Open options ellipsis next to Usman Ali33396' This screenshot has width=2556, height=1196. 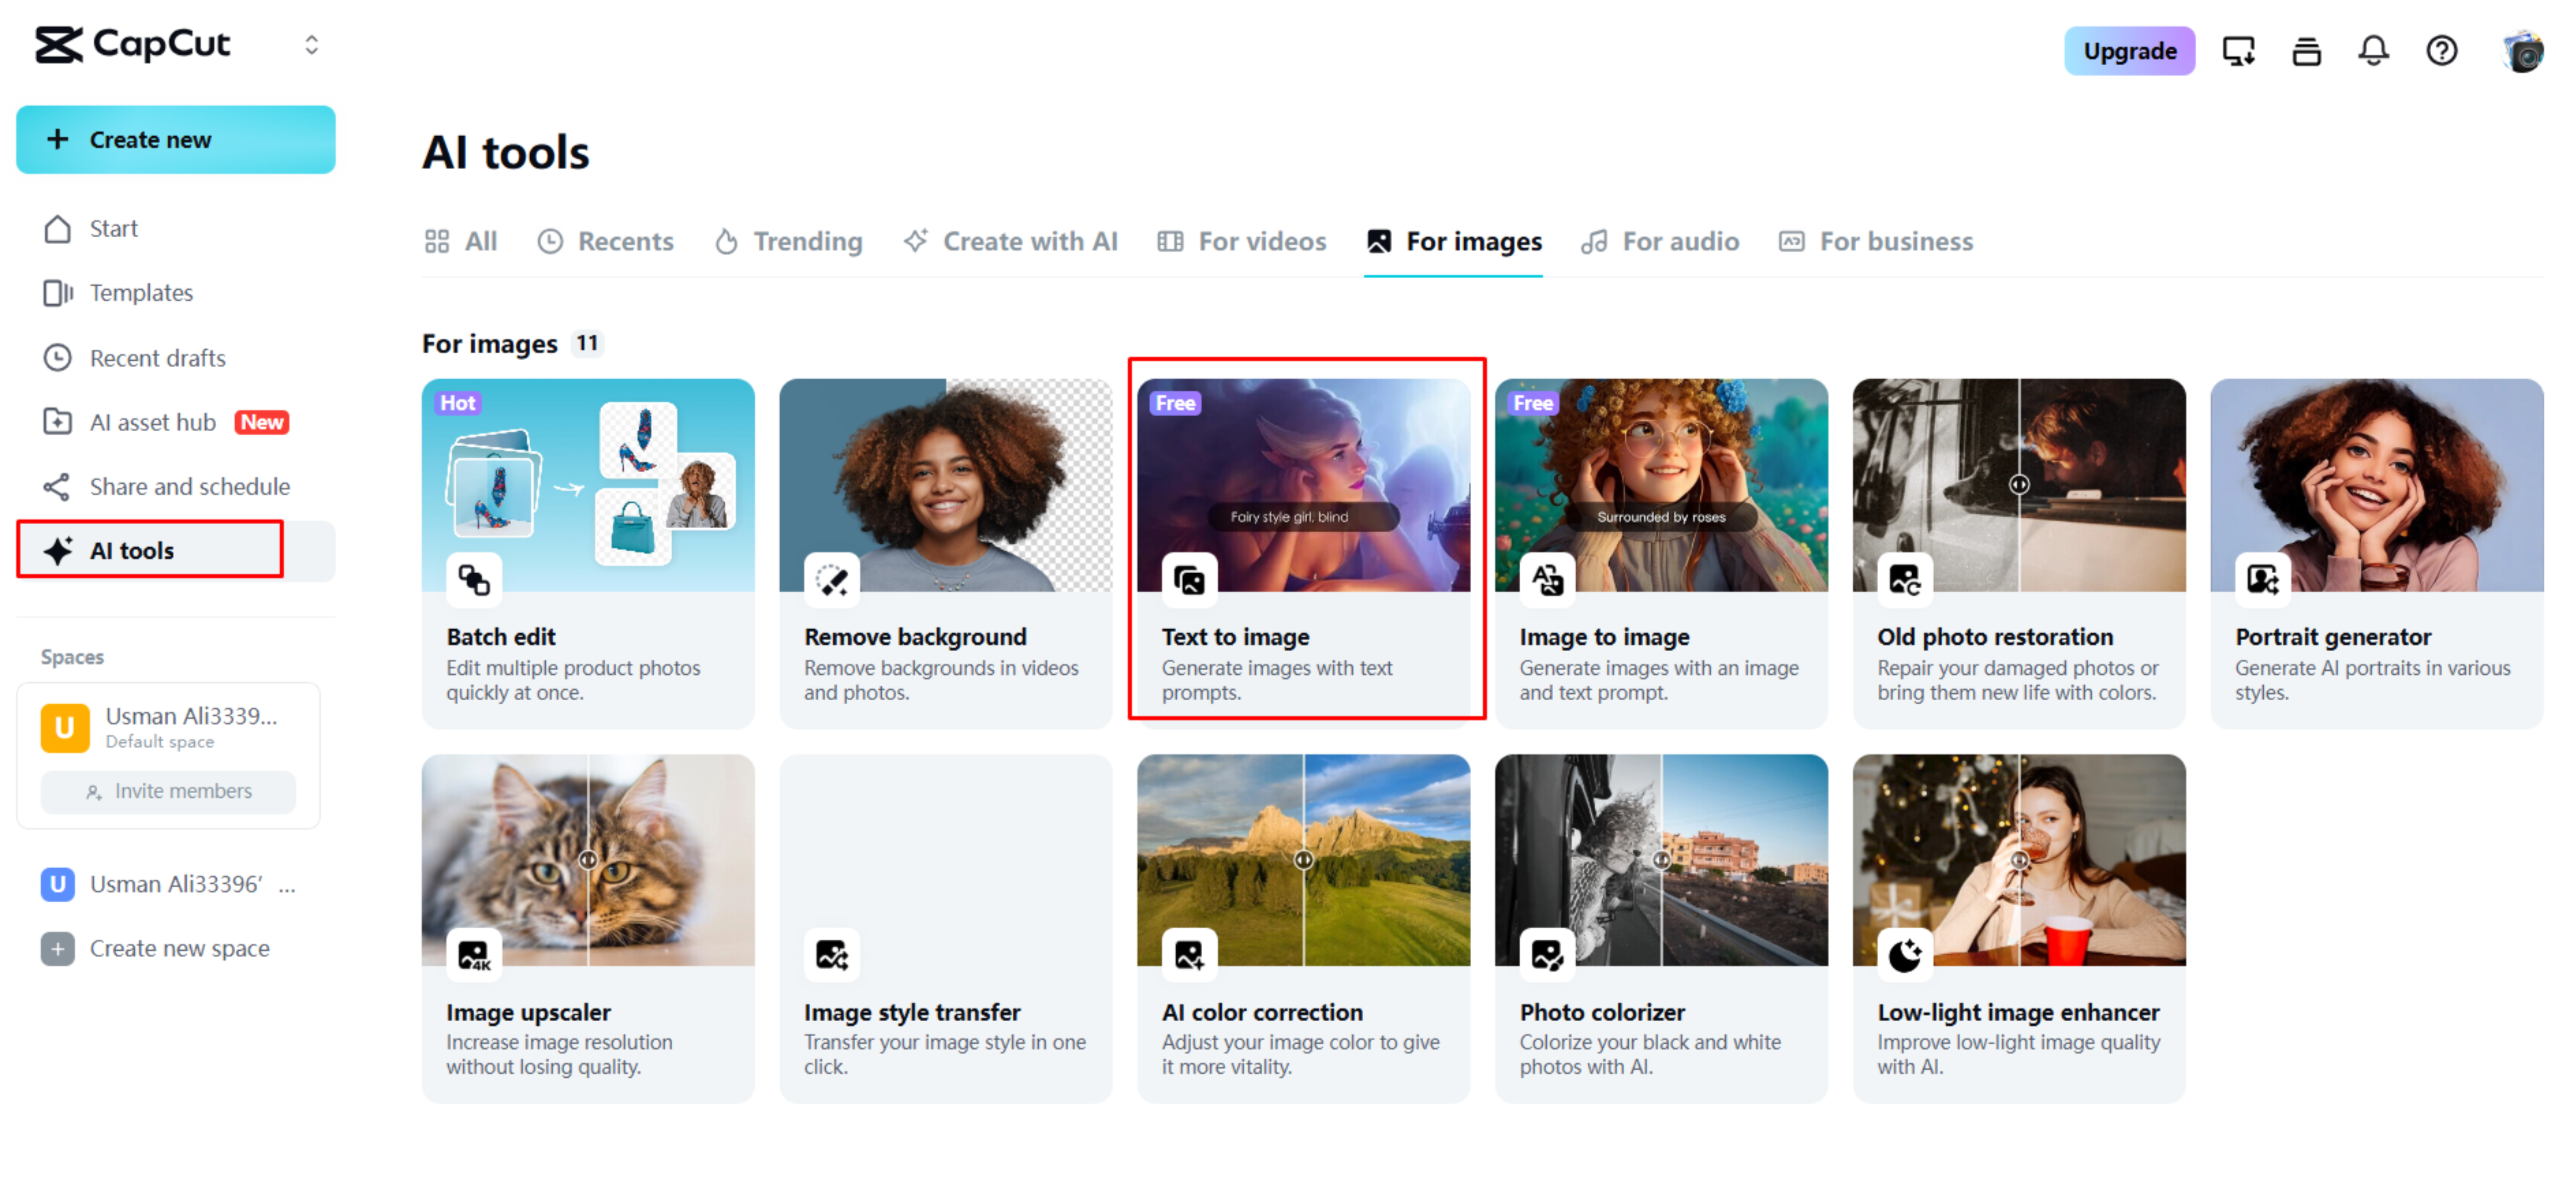pyautogui.click(x=288, y=885)
